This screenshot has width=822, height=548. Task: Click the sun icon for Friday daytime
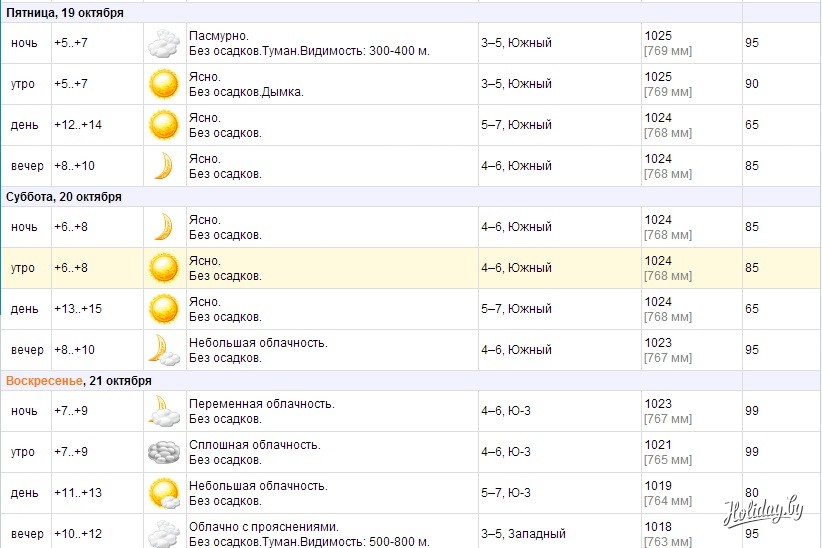(163, 125)
